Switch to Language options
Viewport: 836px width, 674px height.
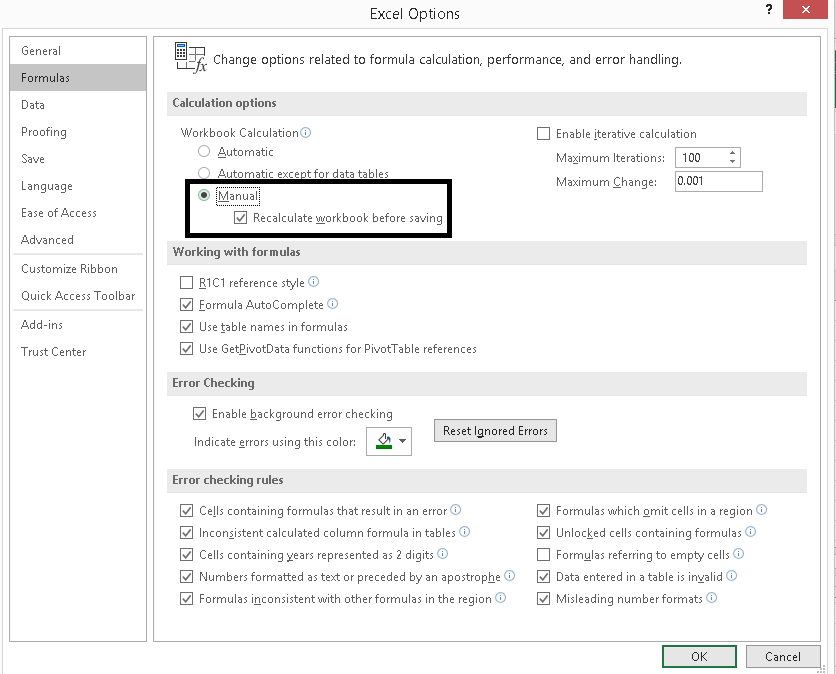click(78, 186)
